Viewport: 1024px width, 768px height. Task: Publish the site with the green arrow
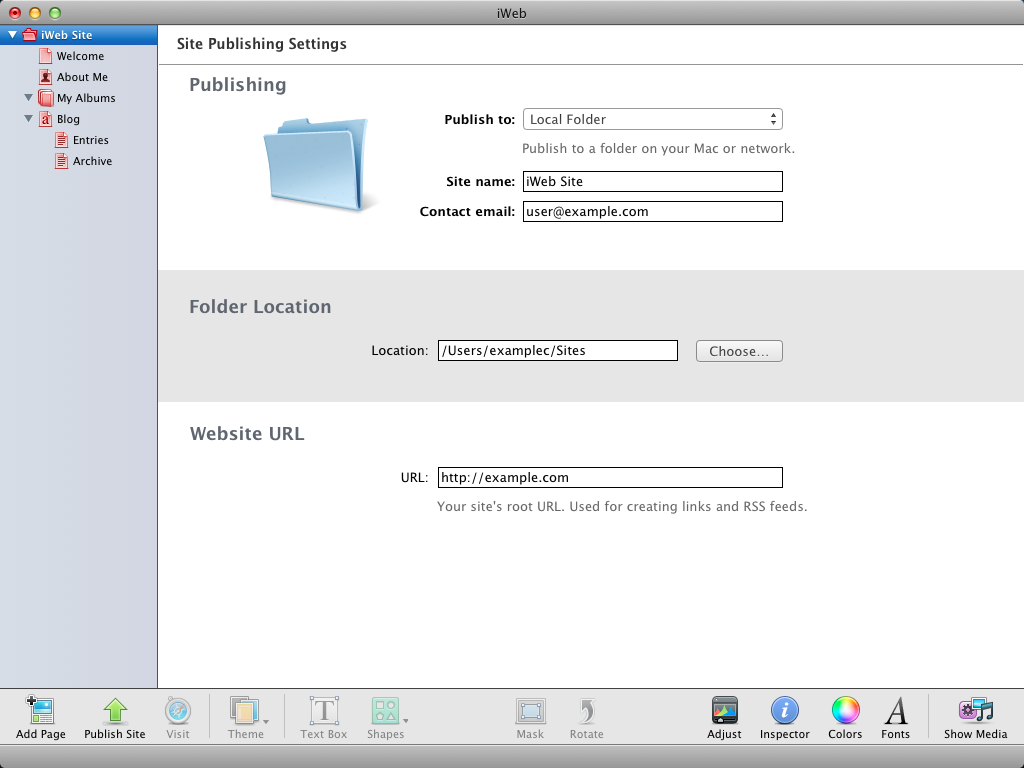coord(115,711)
